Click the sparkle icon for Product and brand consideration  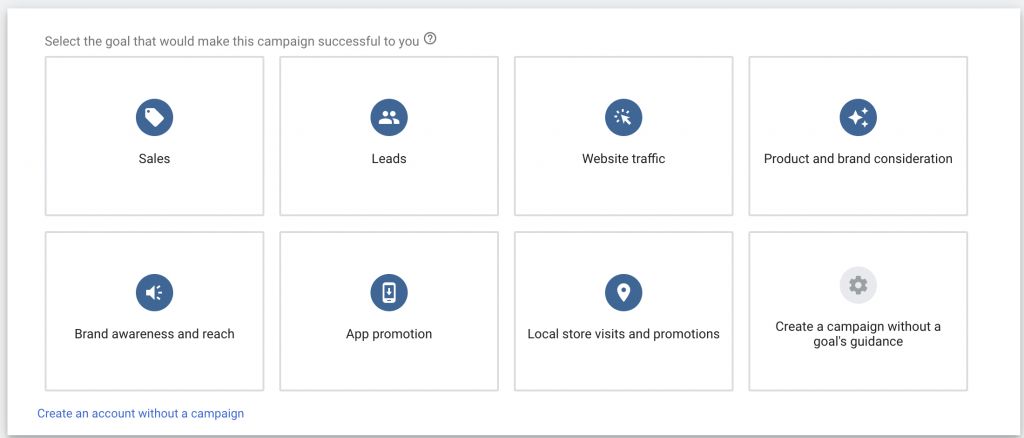(x=858, y=118)
